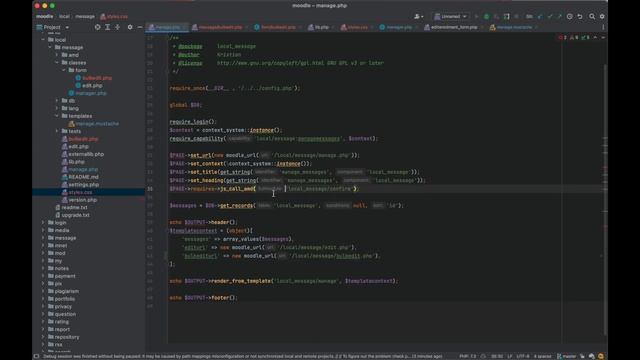Image resolution: width=640 pixels, height=360 pixels.
Task: Click the 4 spaces indent setting
Action: point(542,356)
